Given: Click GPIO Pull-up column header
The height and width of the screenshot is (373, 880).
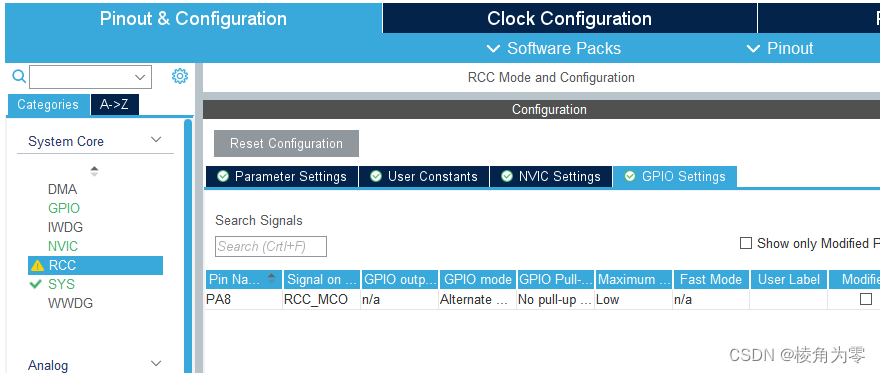Looking at the screenshot, I should coord(556,279).
